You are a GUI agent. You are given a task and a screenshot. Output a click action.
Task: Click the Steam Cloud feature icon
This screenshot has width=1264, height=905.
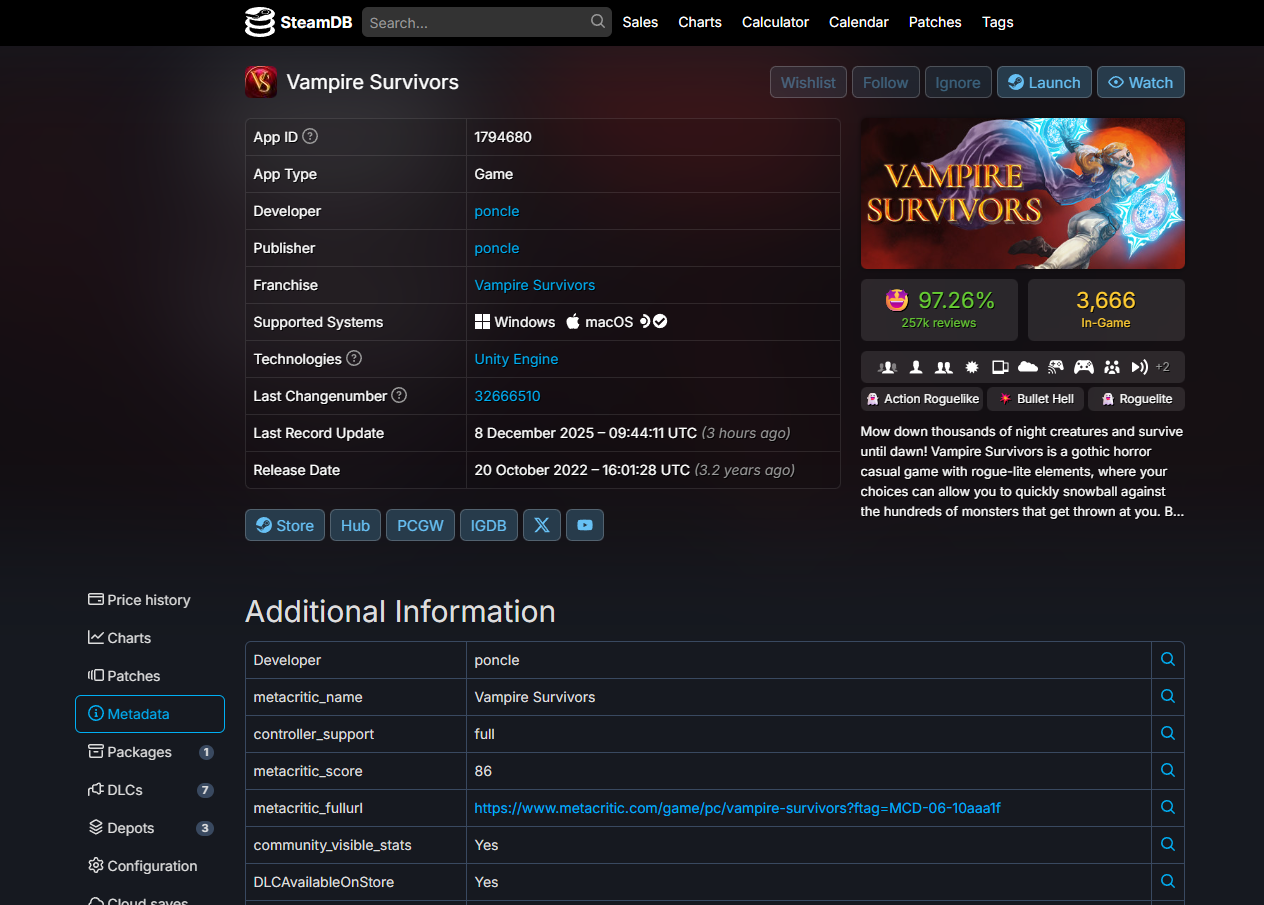(1027, 367)
